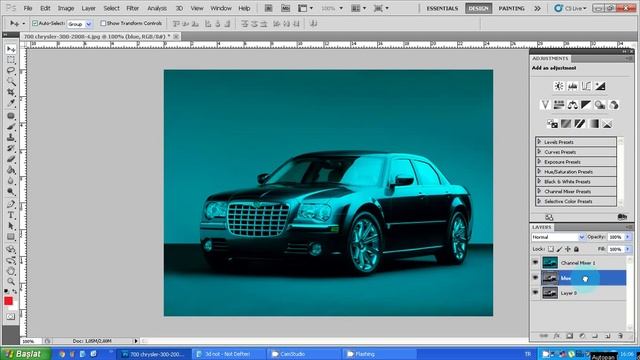Switch to the Essentials workspace
Image resolution: width=640 pixels, height=360 pixels.
[x=442, y=8]
